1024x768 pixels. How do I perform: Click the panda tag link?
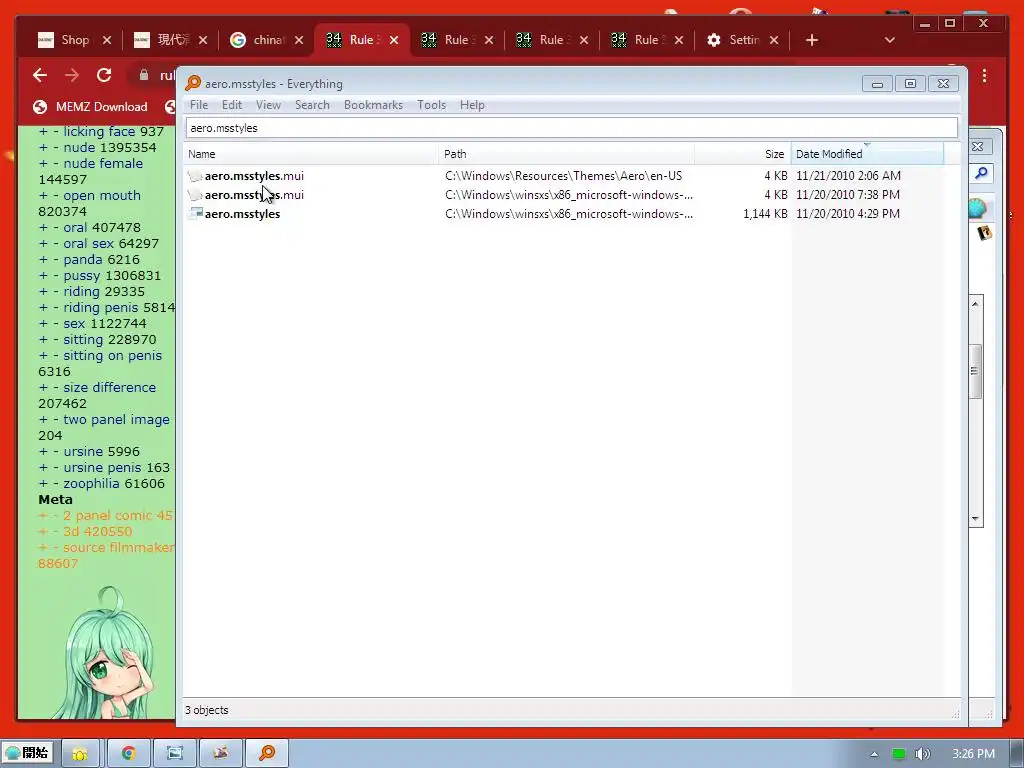click(x=82, y=259)
